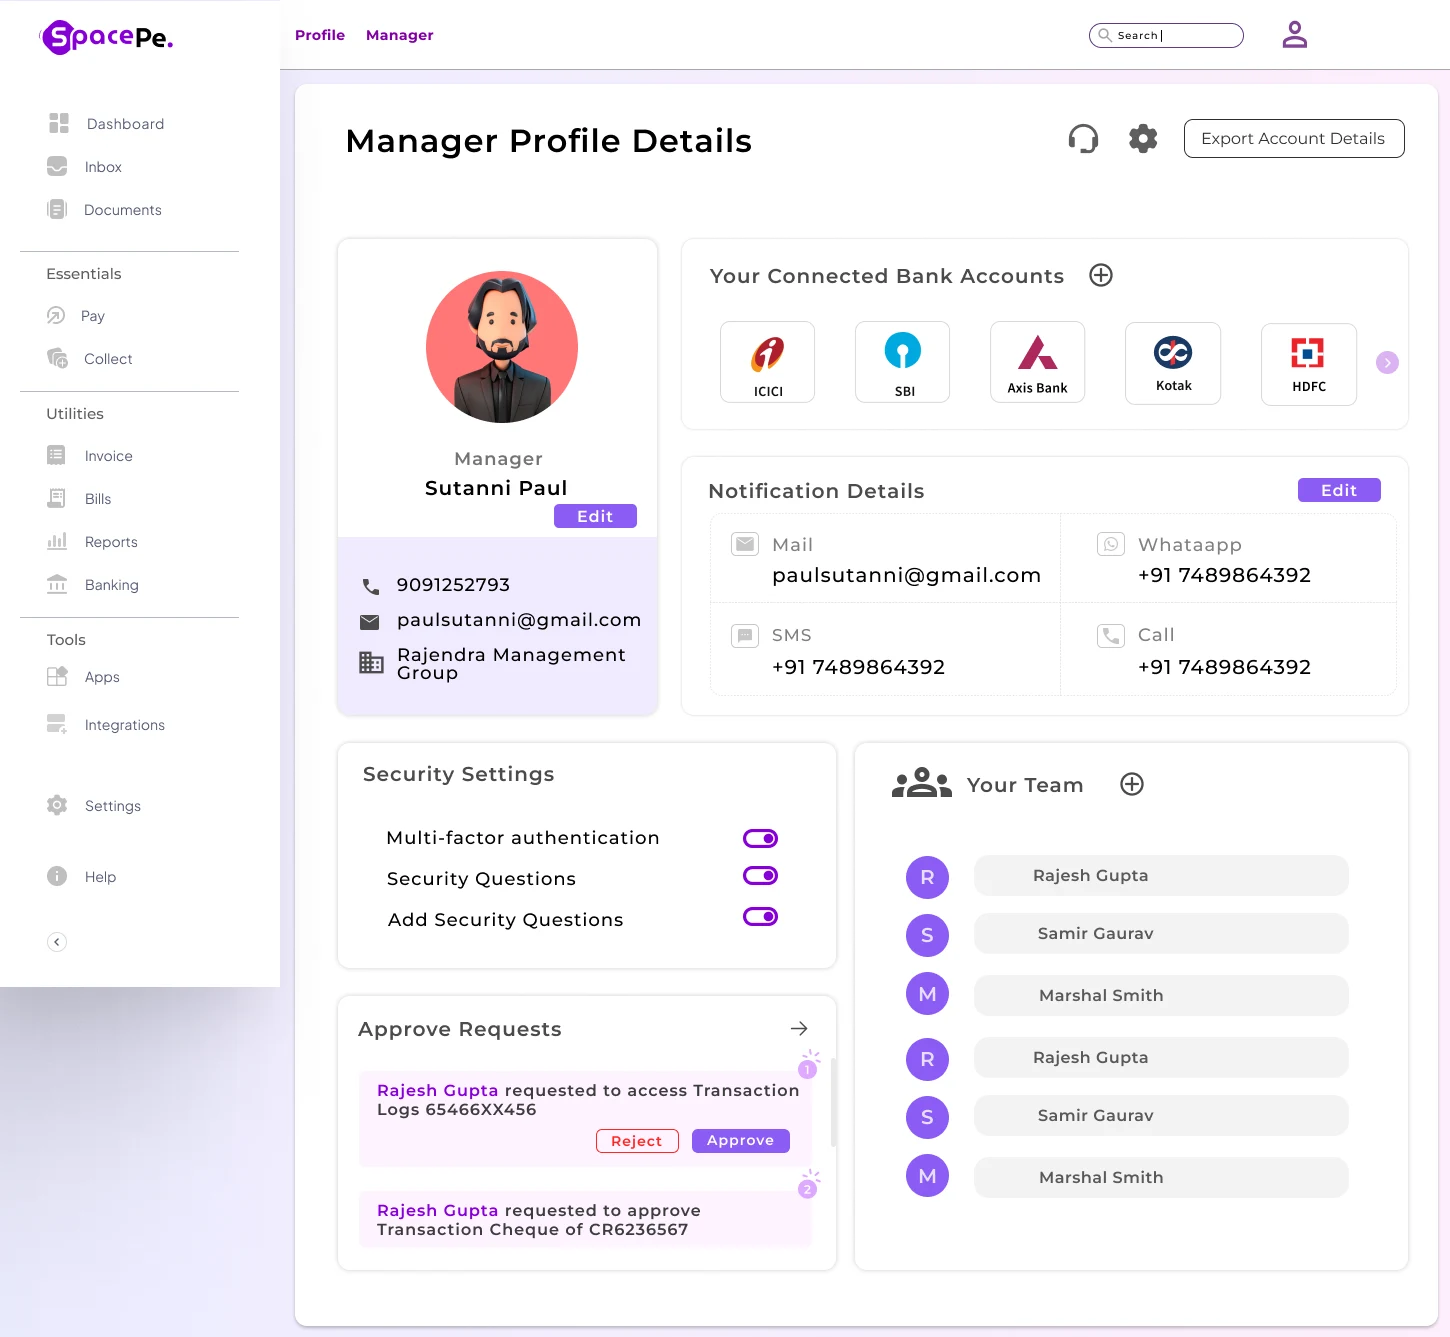Click the Call notification icon
1450x1337 pixels.
pos(1111,635)
